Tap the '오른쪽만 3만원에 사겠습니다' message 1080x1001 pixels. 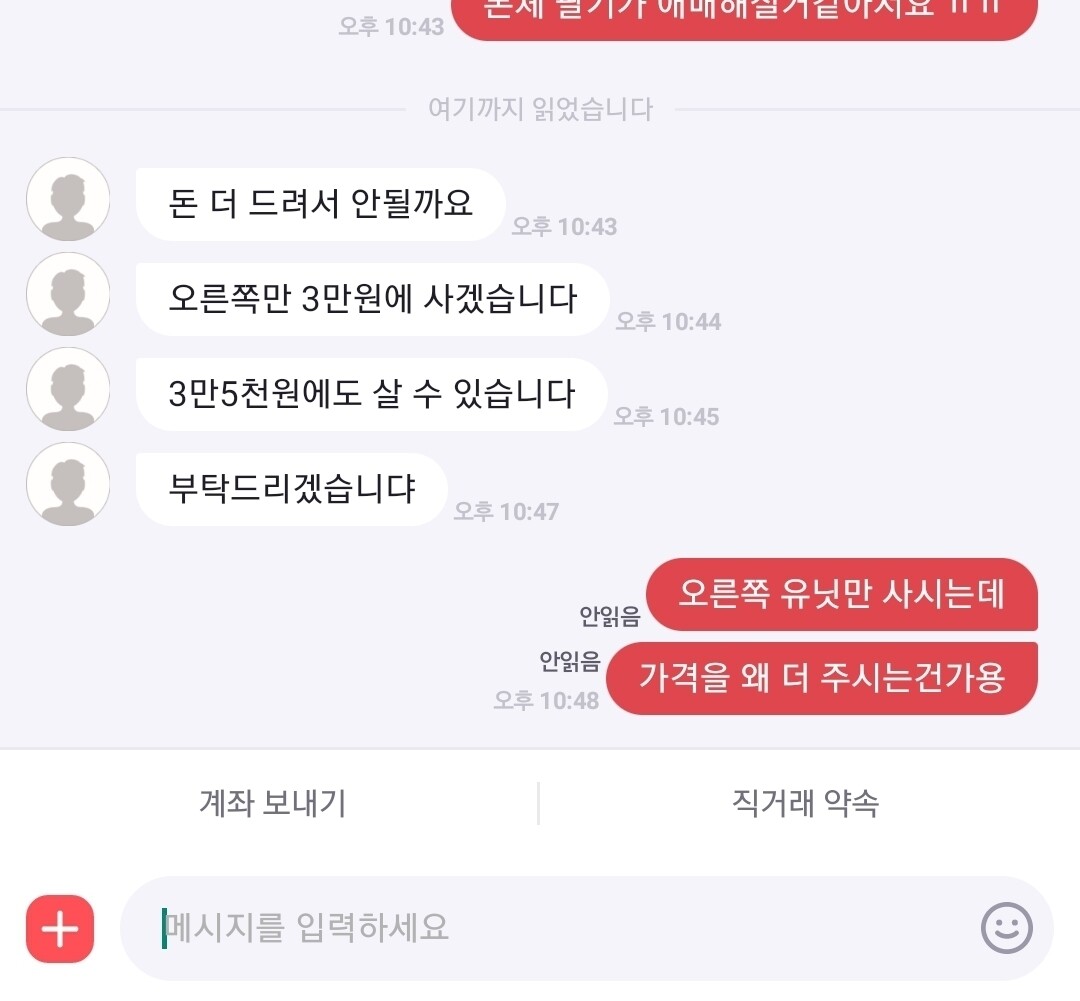click(373, 299)
